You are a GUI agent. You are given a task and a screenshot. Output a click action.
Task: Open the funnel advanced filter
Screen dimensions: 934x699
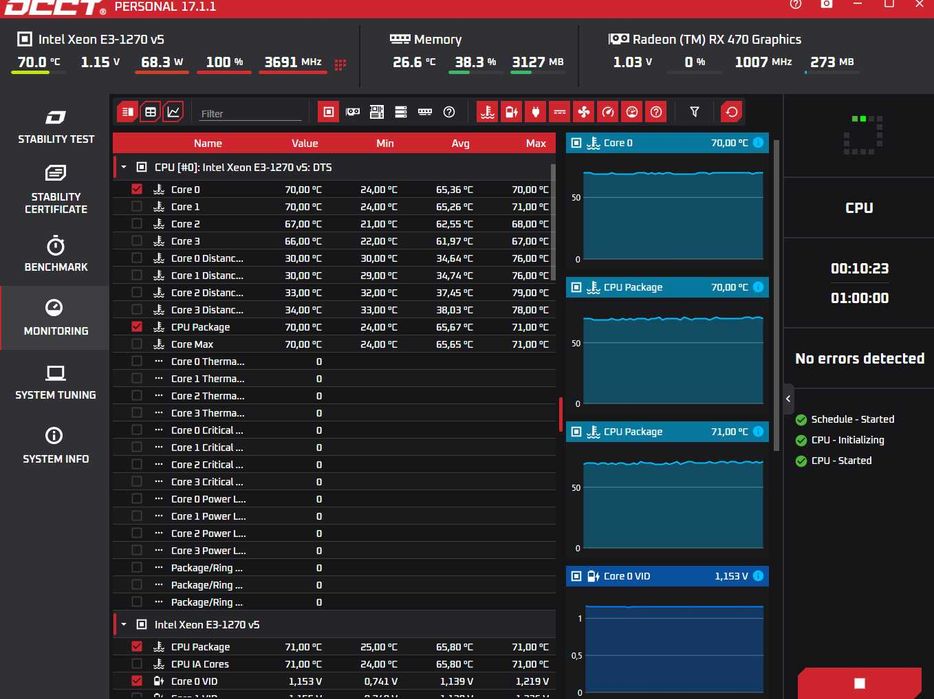(x=695, y=112)
